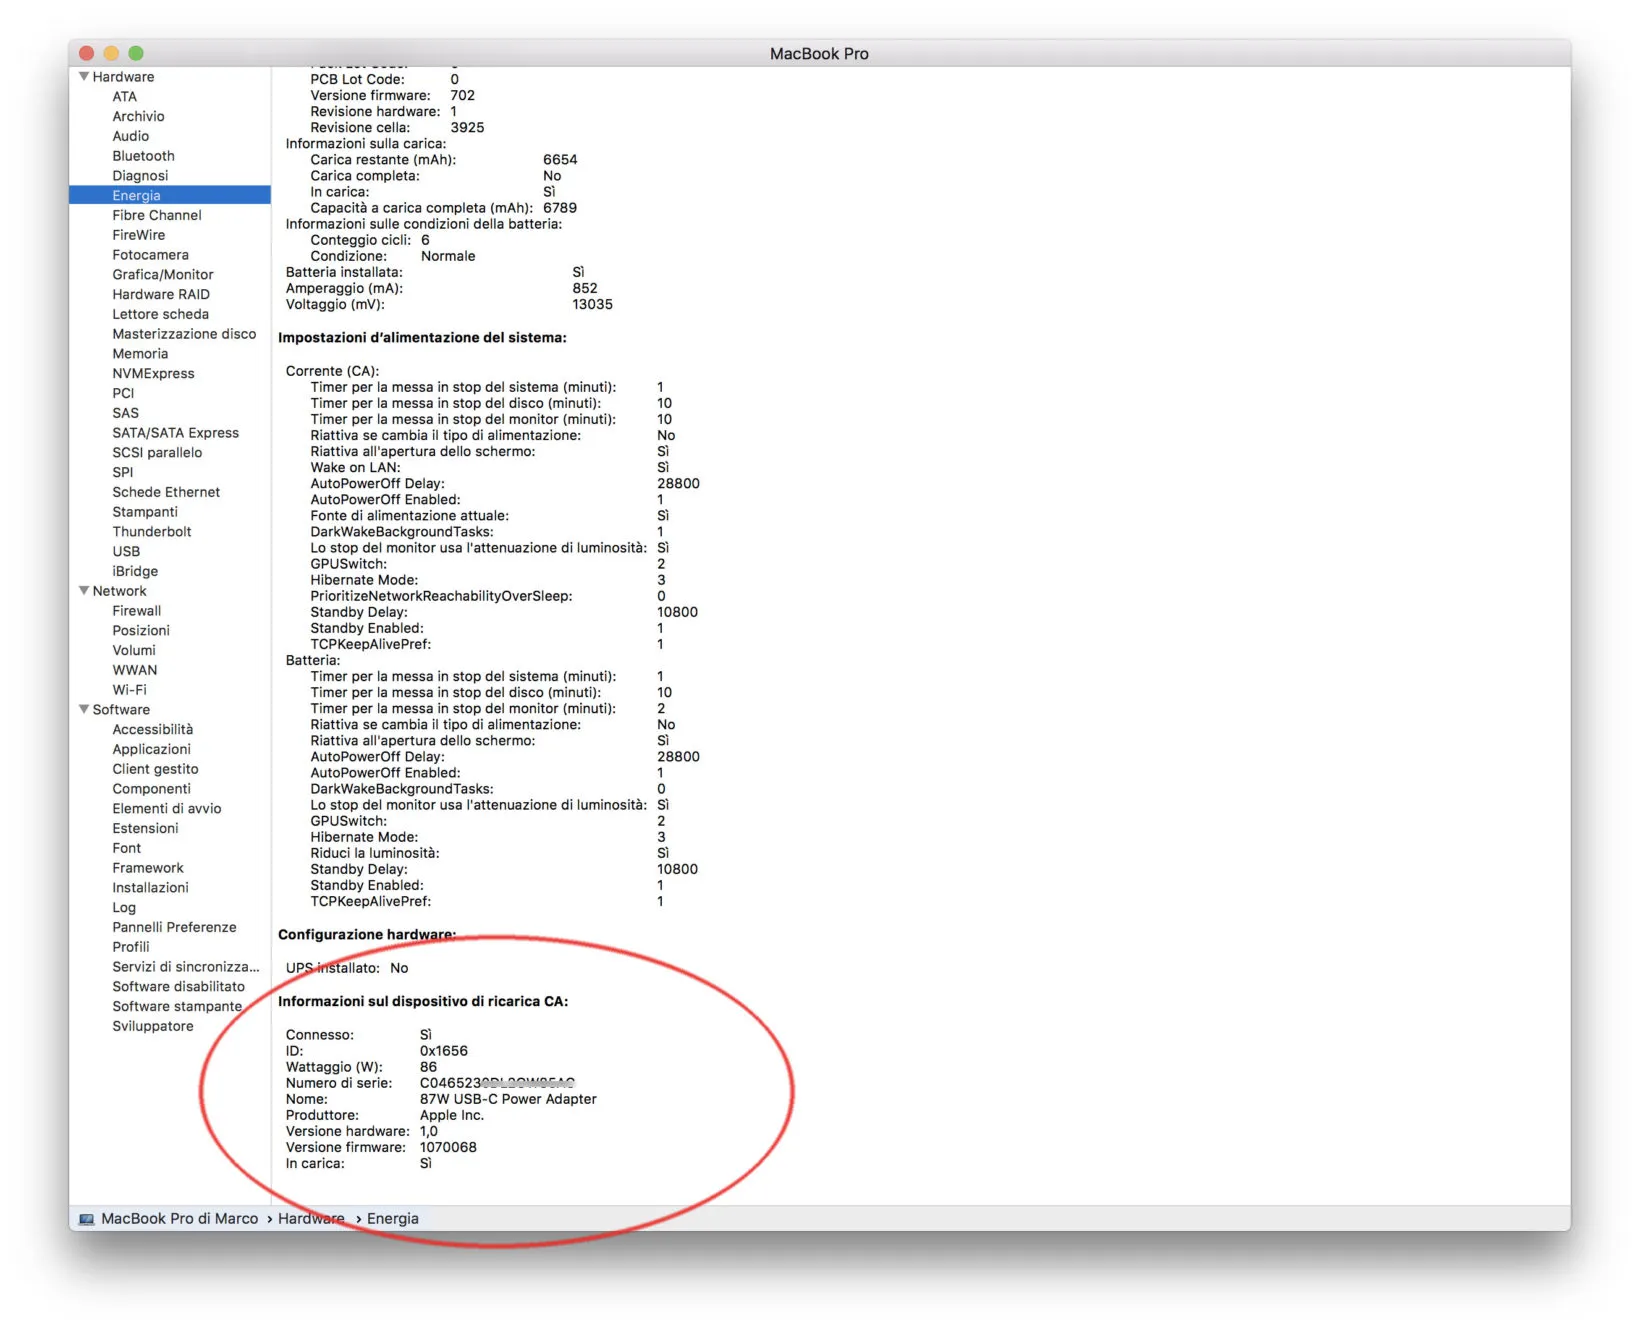Select SAS in the sidebar

[x=125, y=413]
